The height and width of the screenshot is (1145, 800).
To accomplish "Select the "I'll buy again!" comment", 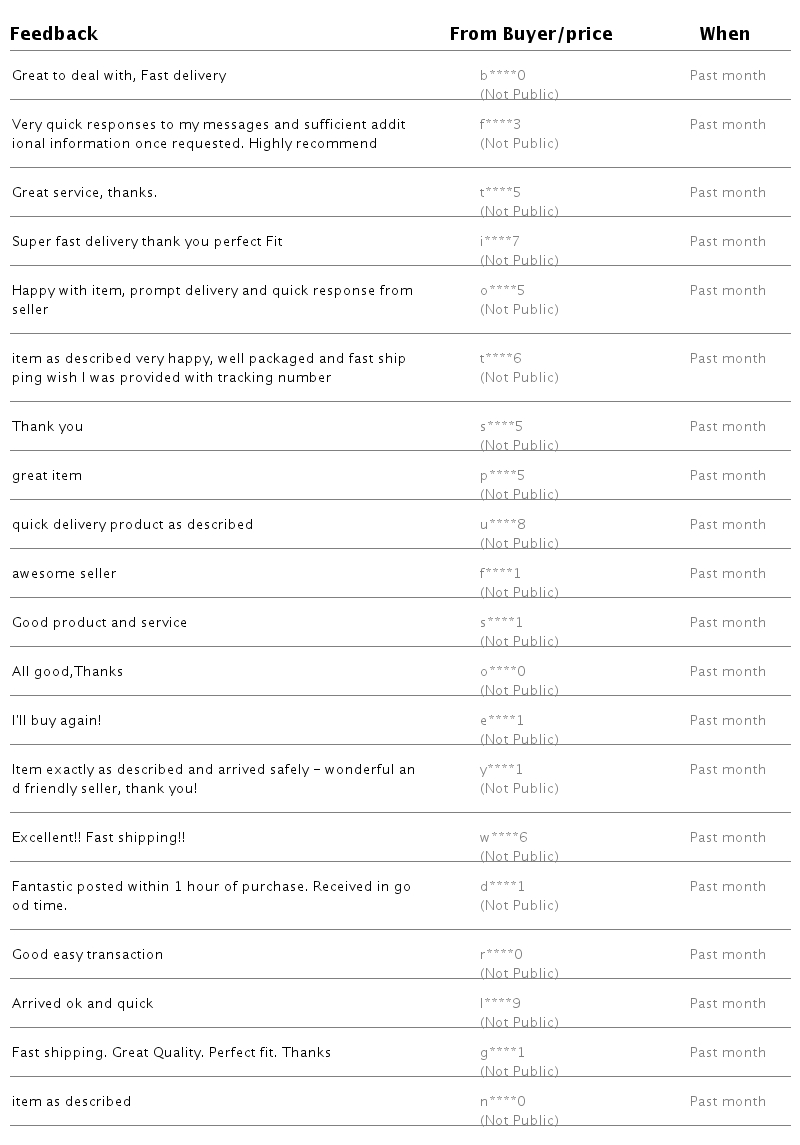I will point(56,721).
